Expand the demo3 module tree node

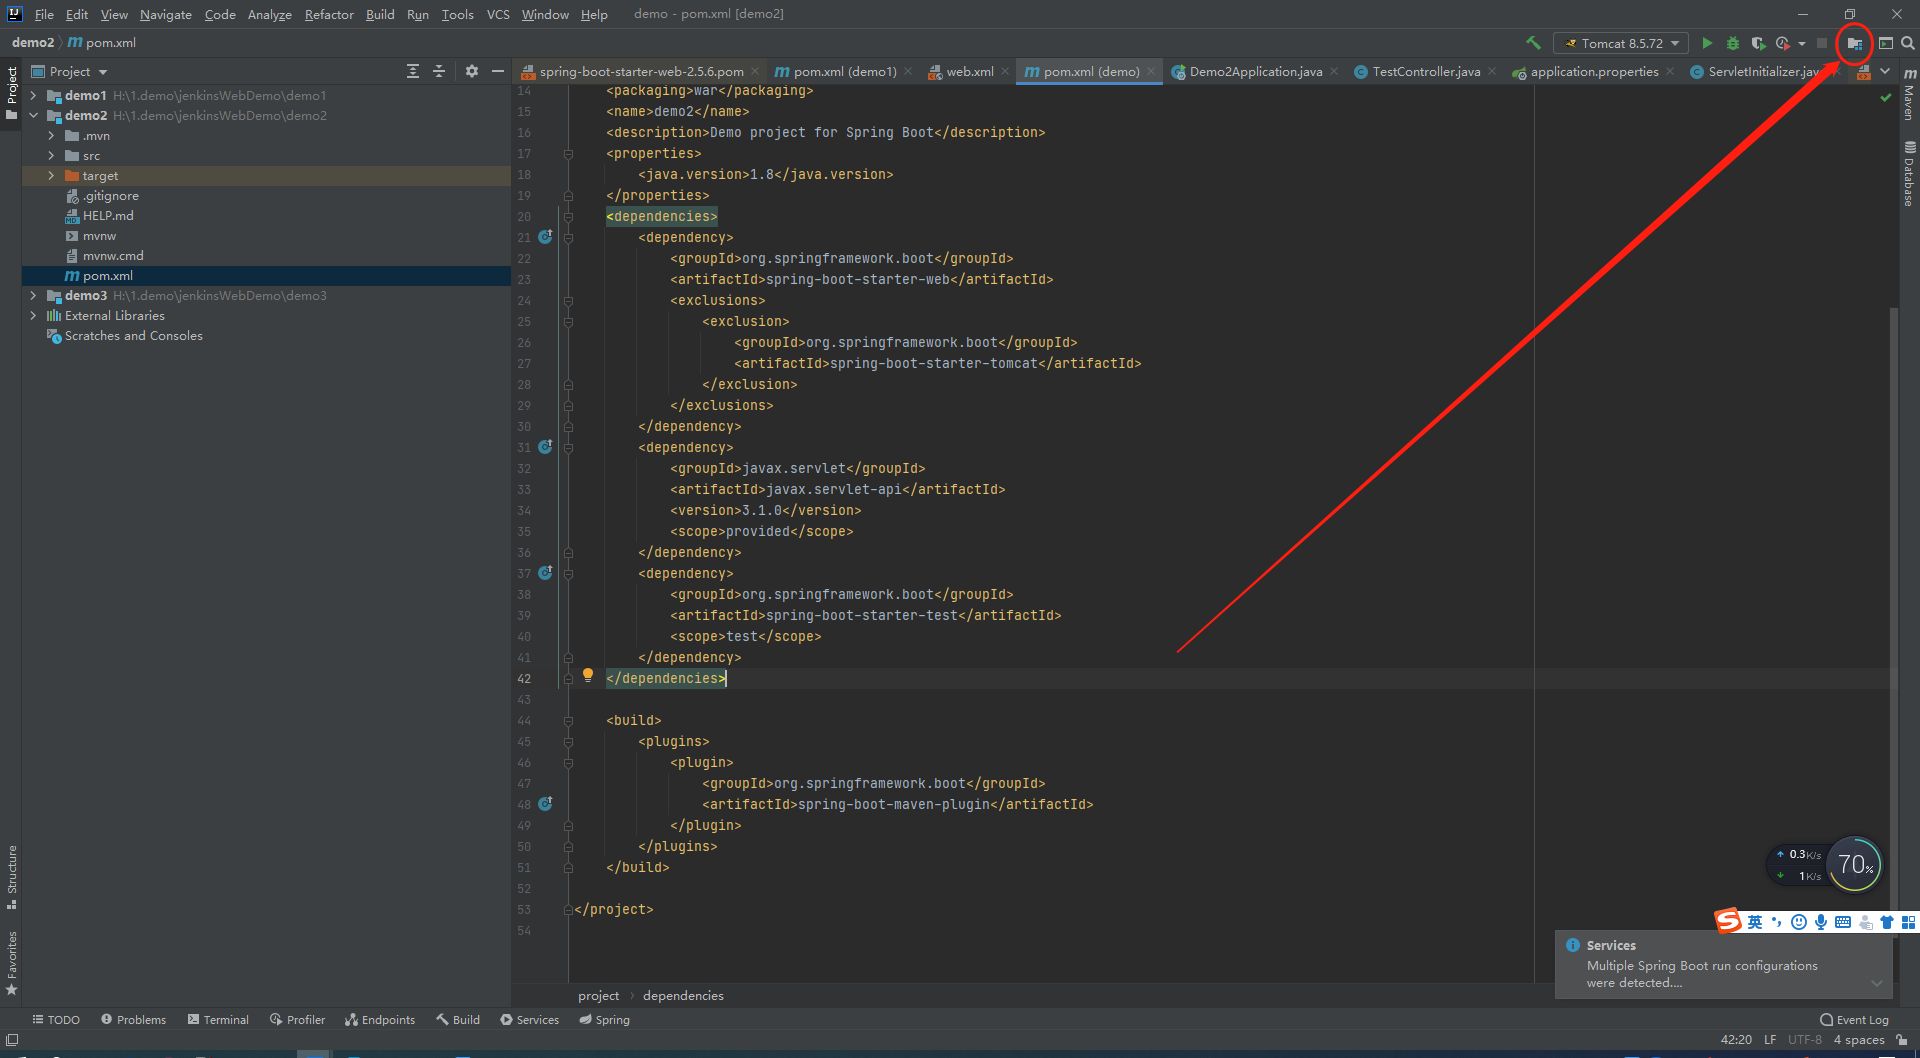tap(33, 296)
